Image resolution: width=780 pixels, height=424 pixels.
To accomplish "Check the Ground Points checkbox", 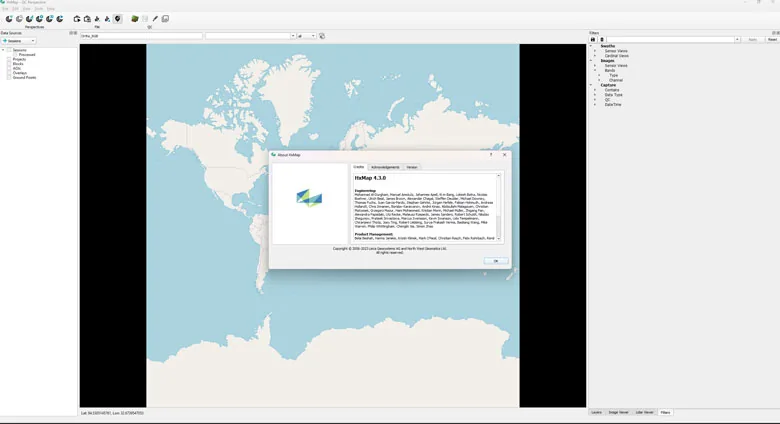I will pos(9,78).
